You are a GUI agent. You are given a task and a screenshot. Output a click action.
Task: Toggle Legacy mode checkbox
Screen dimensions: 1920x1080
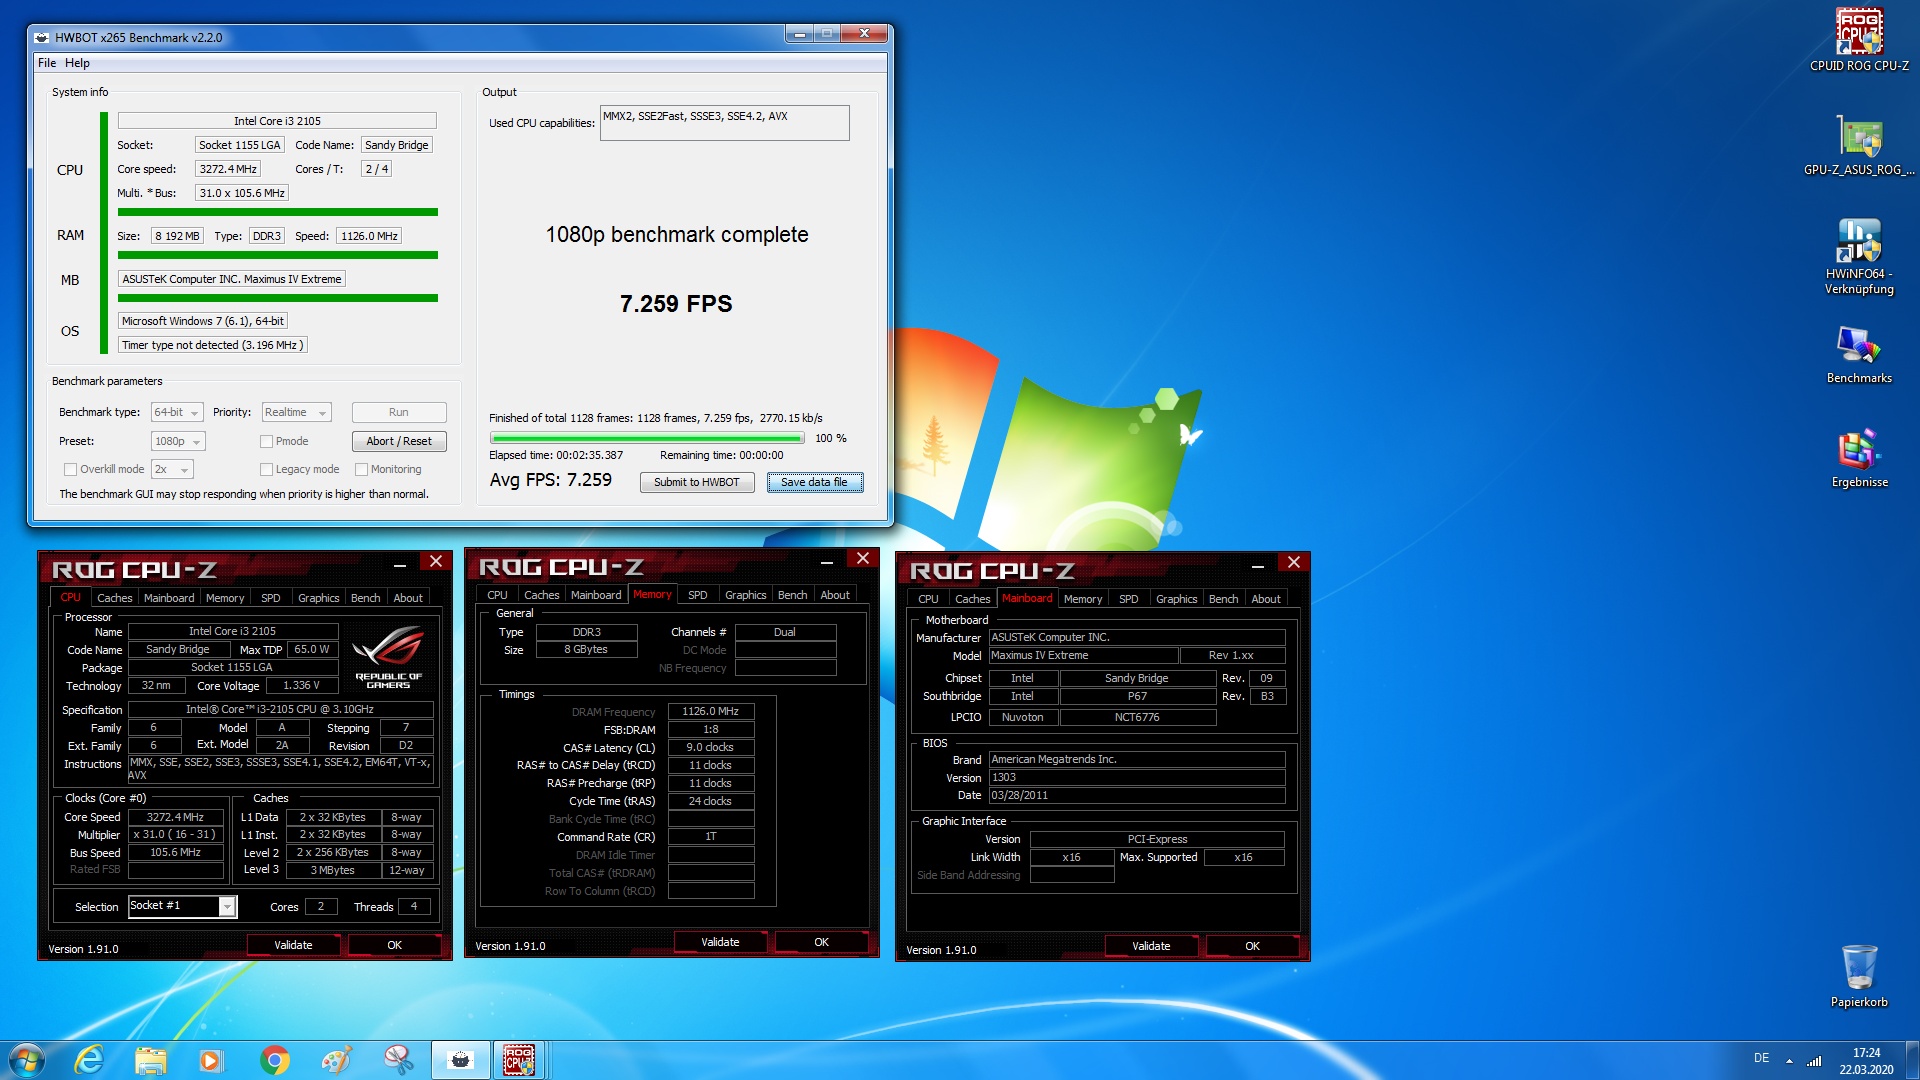coord(266,469)
